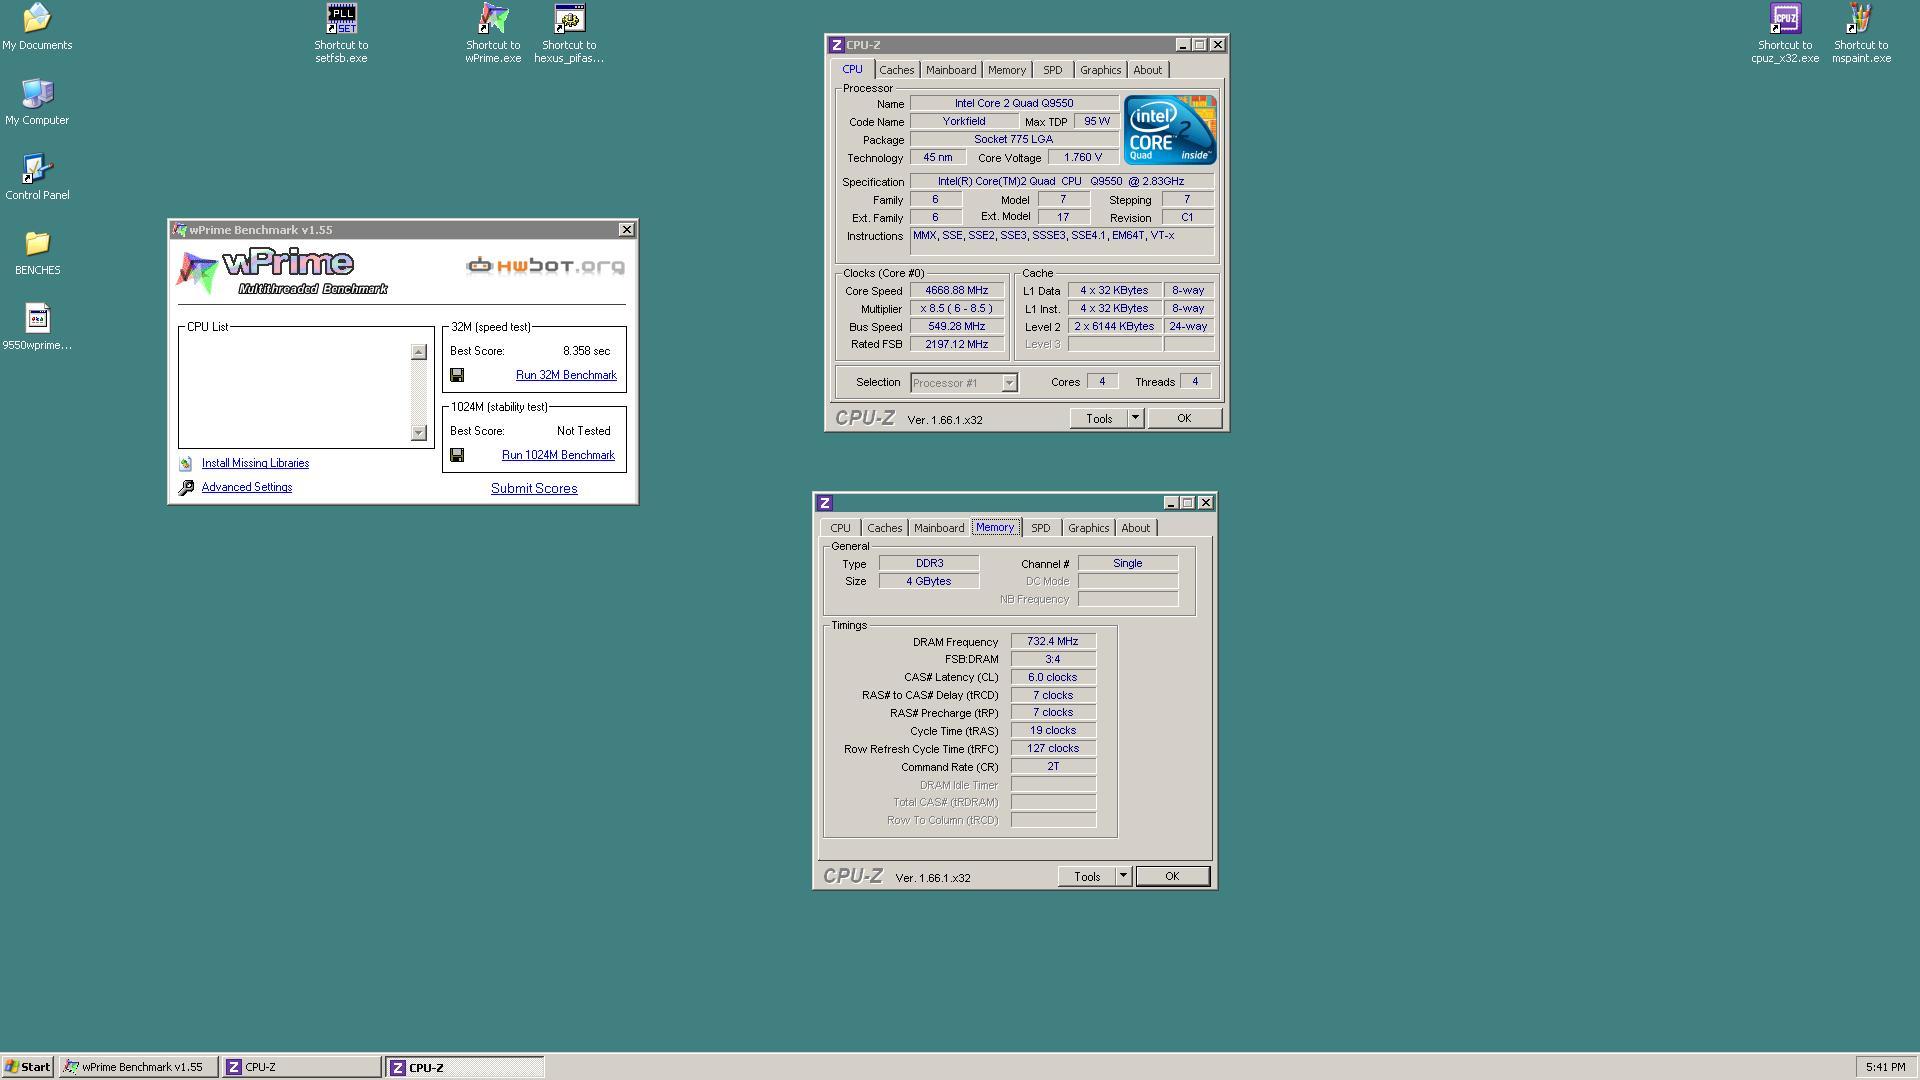This screenshot has height=1080, width=1920.
Task: Switch to About tab in upper CPU-Z
Action: click(x=1147, y=70)
